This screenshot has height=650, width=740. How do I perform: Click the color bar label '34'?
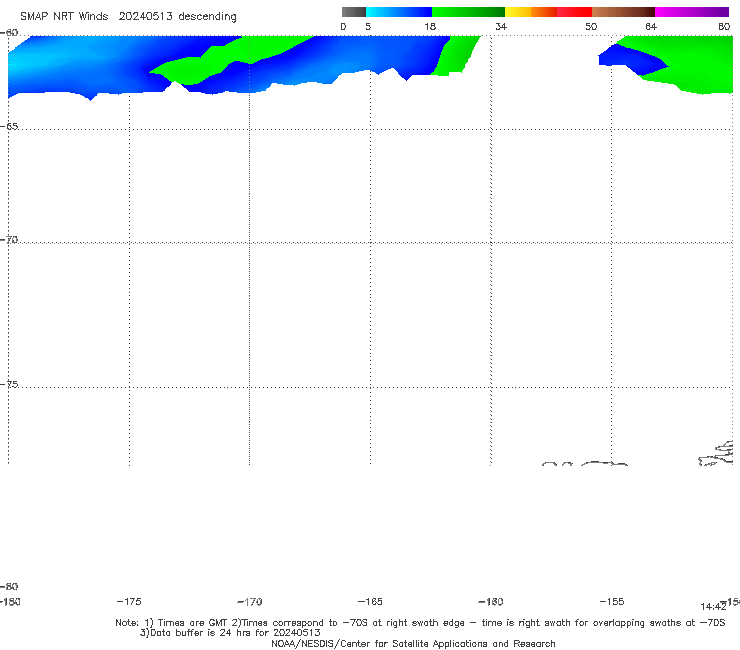tap(501, 27)
